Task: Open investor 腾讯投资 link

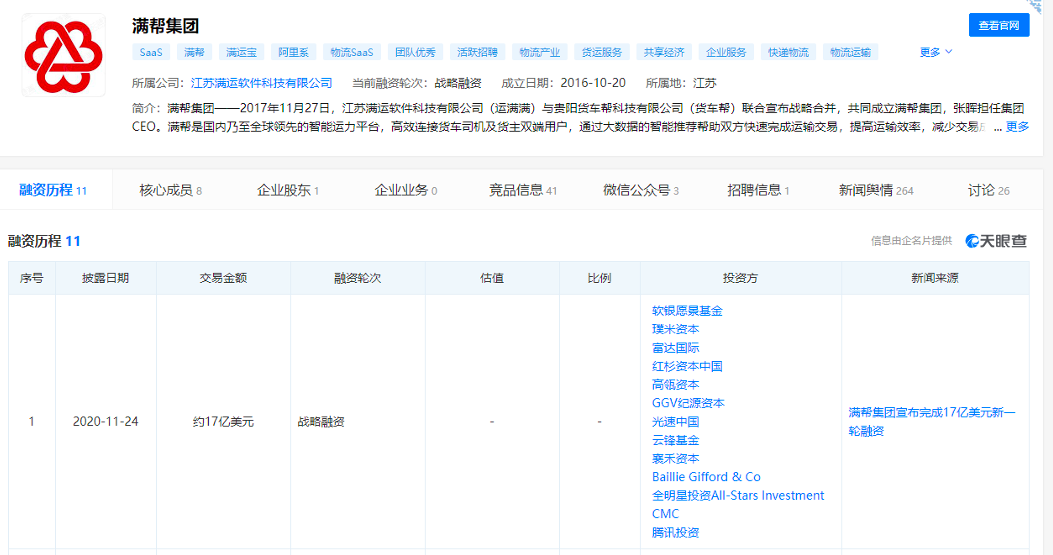Action: pyautogui.click(x=675, y=533)
